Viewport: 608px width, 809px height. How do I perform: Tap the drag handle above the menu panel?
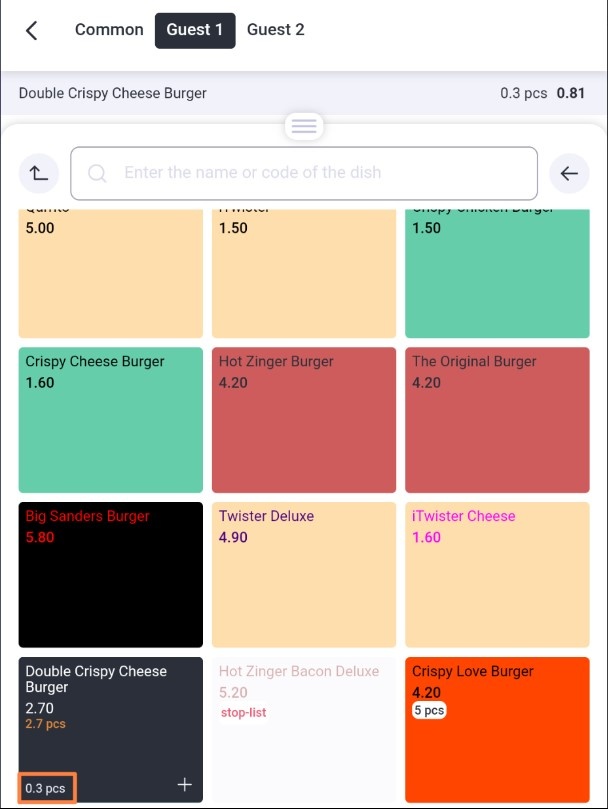coord(304,126)
